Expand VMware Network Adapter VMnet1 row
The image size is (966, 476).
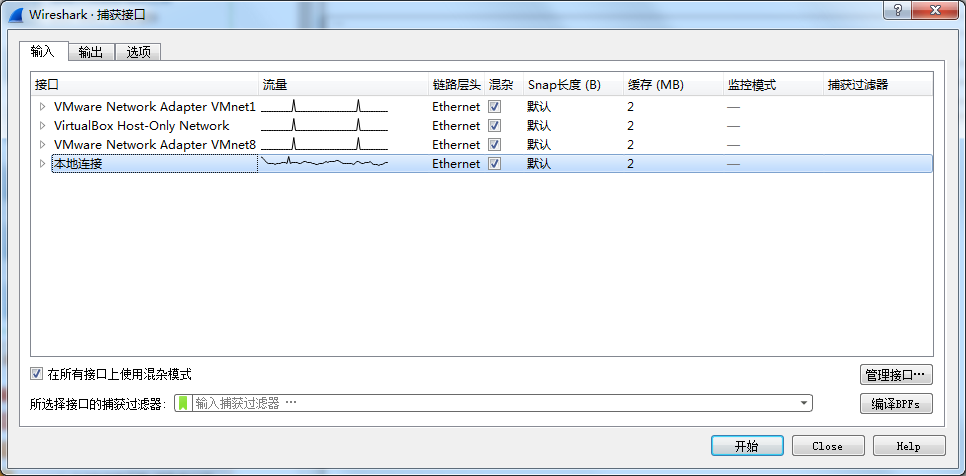click(43, 107)
